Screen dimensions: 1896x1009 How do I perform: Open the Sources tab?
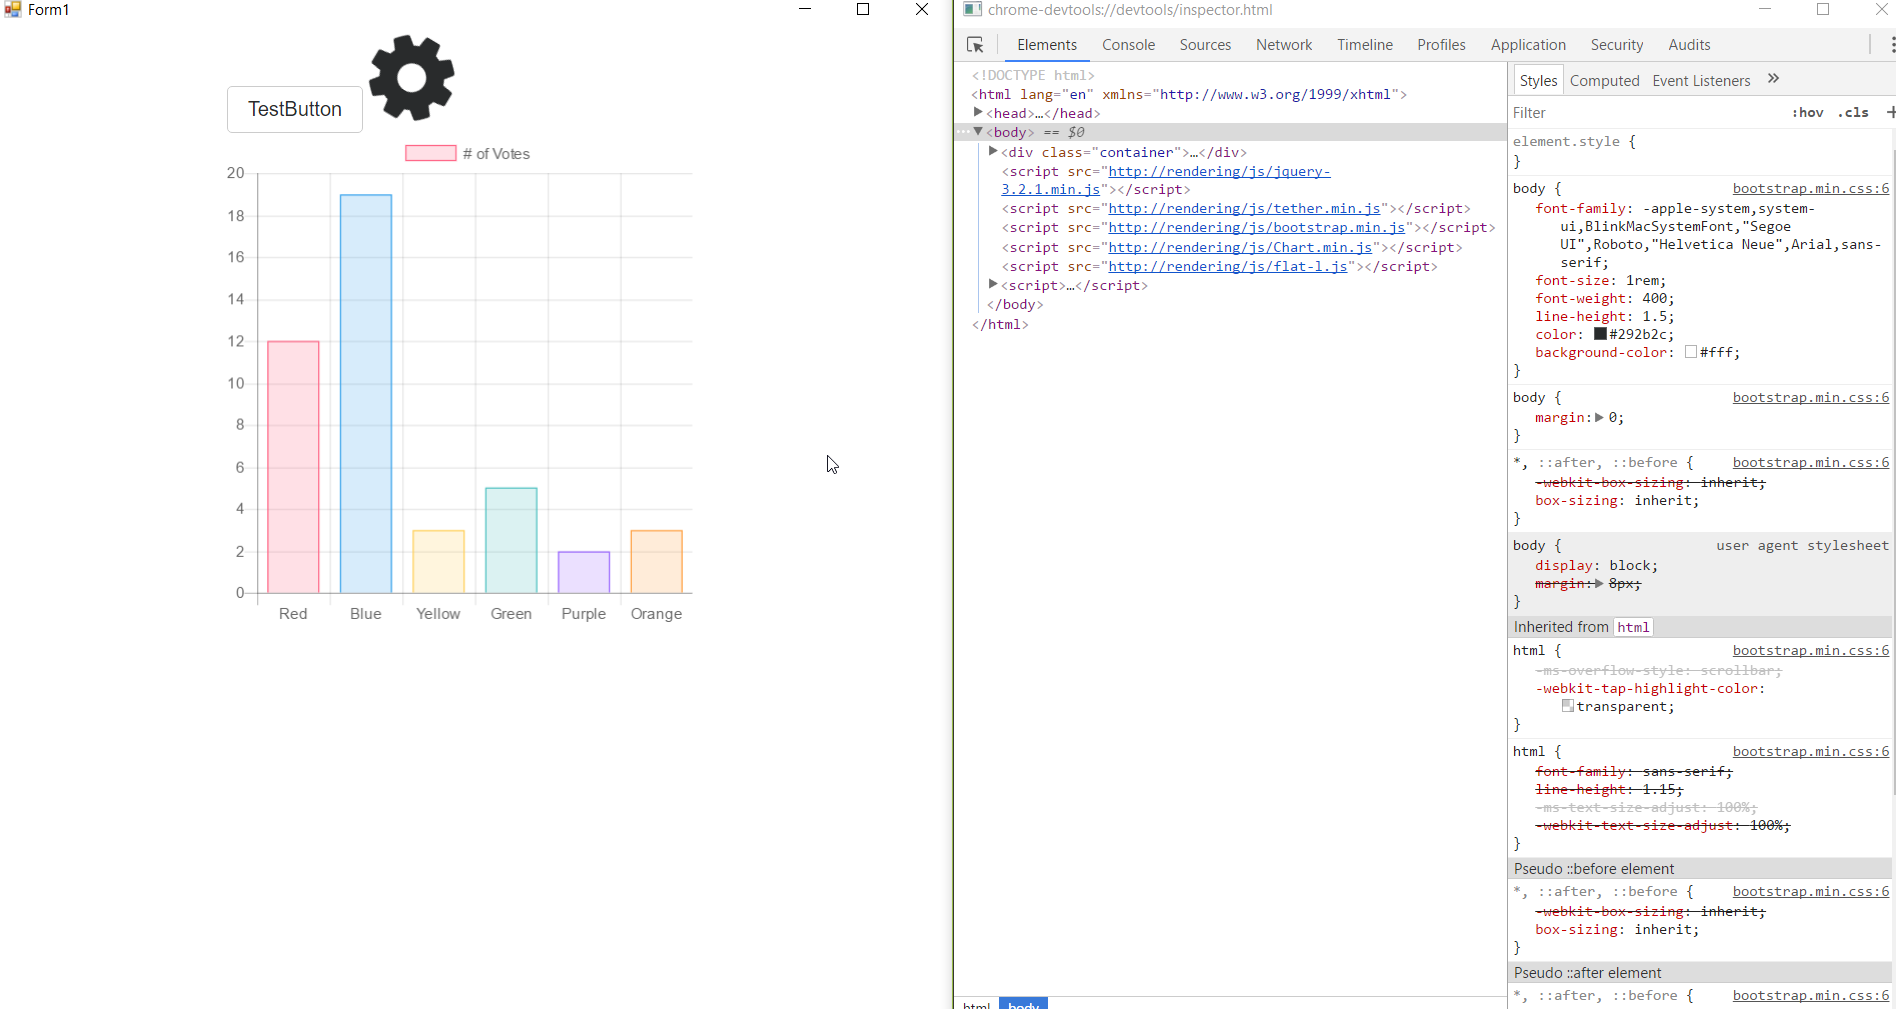coord(1205,45)
